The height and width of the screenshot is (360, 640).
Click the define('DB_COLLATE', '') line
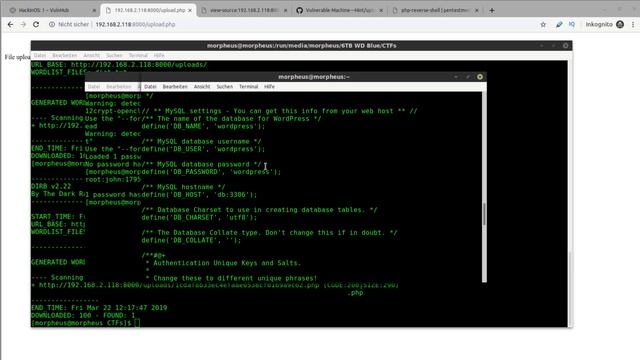click(x=191, y=240)
